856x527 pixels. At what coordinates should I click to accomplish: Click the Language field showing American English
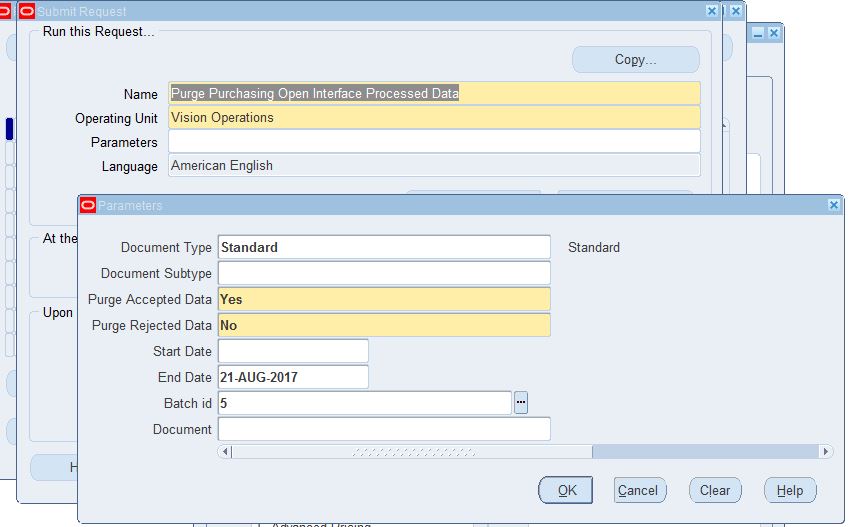(434, 165)
